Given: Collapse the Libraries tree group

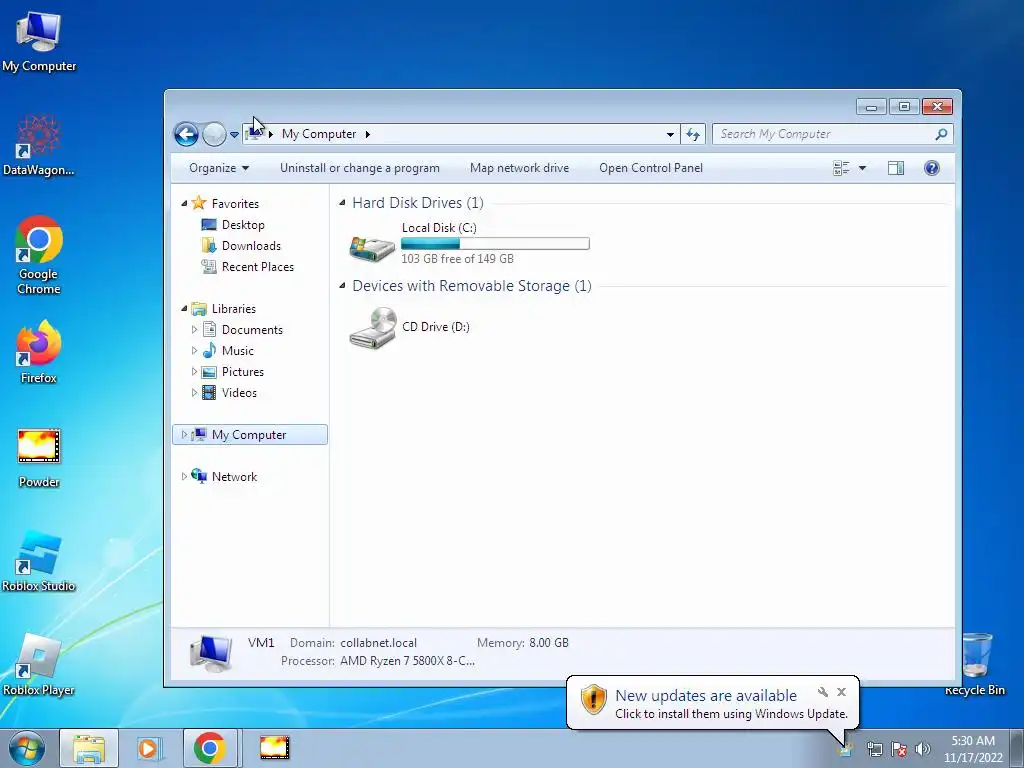Looking at the screenshot, I should (x=184, y=309).
